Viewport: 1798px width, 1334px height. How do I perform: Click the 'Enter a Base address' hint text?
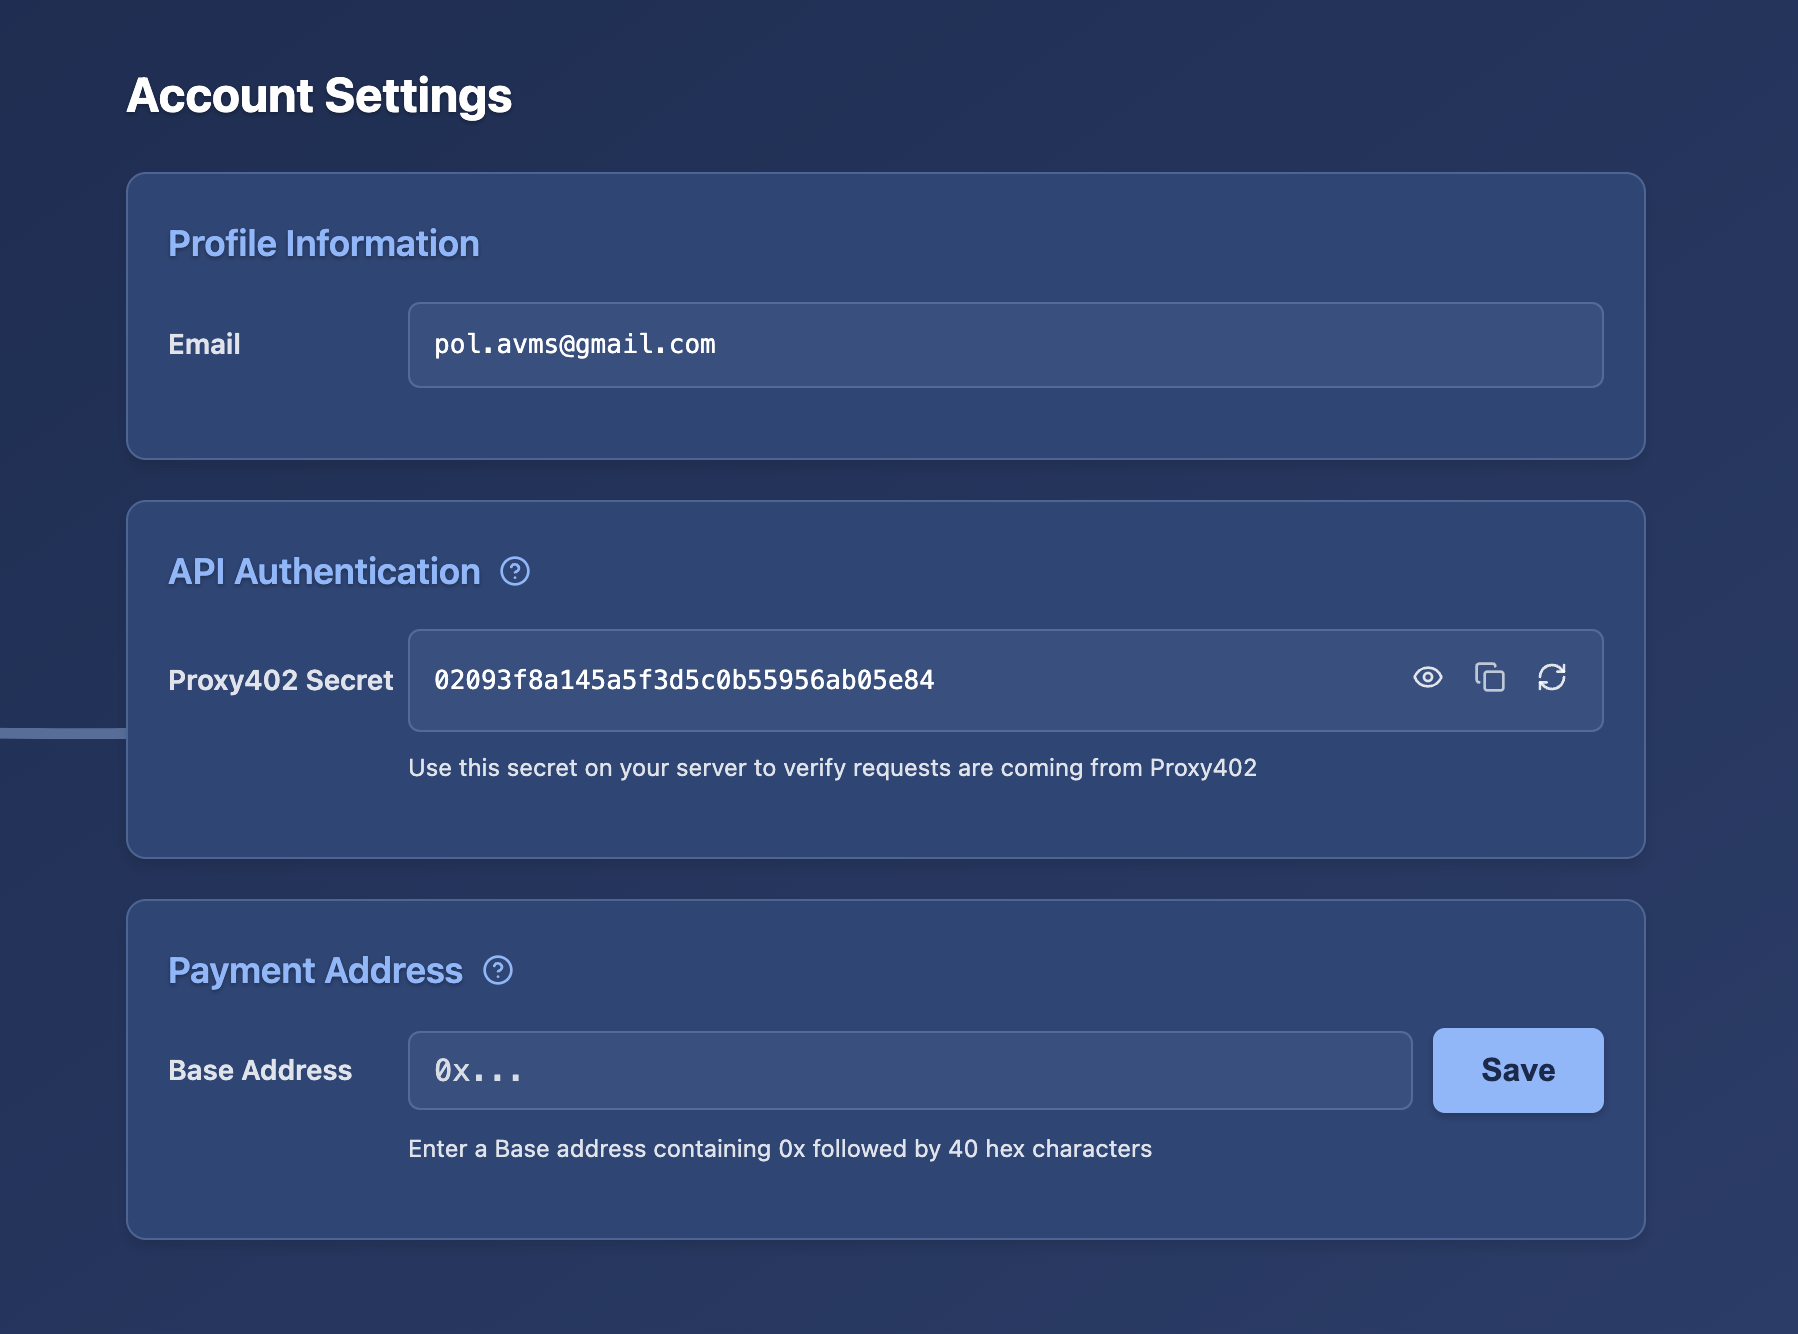pyautogui.click(x=780, y=1148)
